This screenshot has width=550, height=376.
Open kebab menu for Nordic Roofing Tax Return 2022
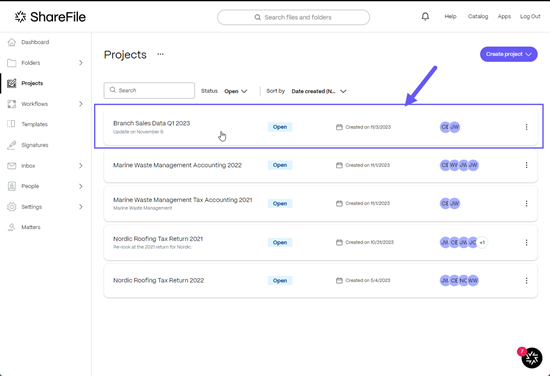526,281
